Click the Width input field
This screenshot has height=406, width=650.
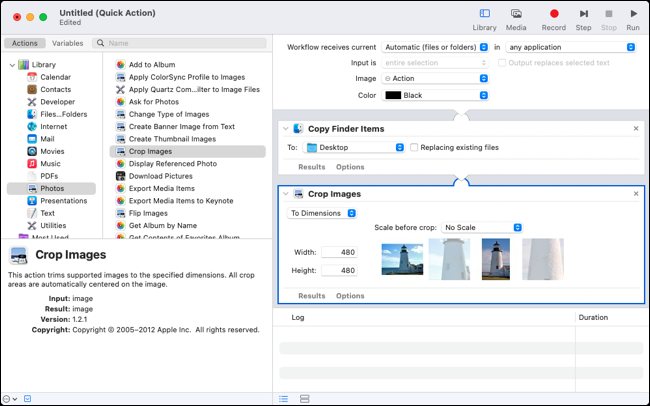coord(339,252)
